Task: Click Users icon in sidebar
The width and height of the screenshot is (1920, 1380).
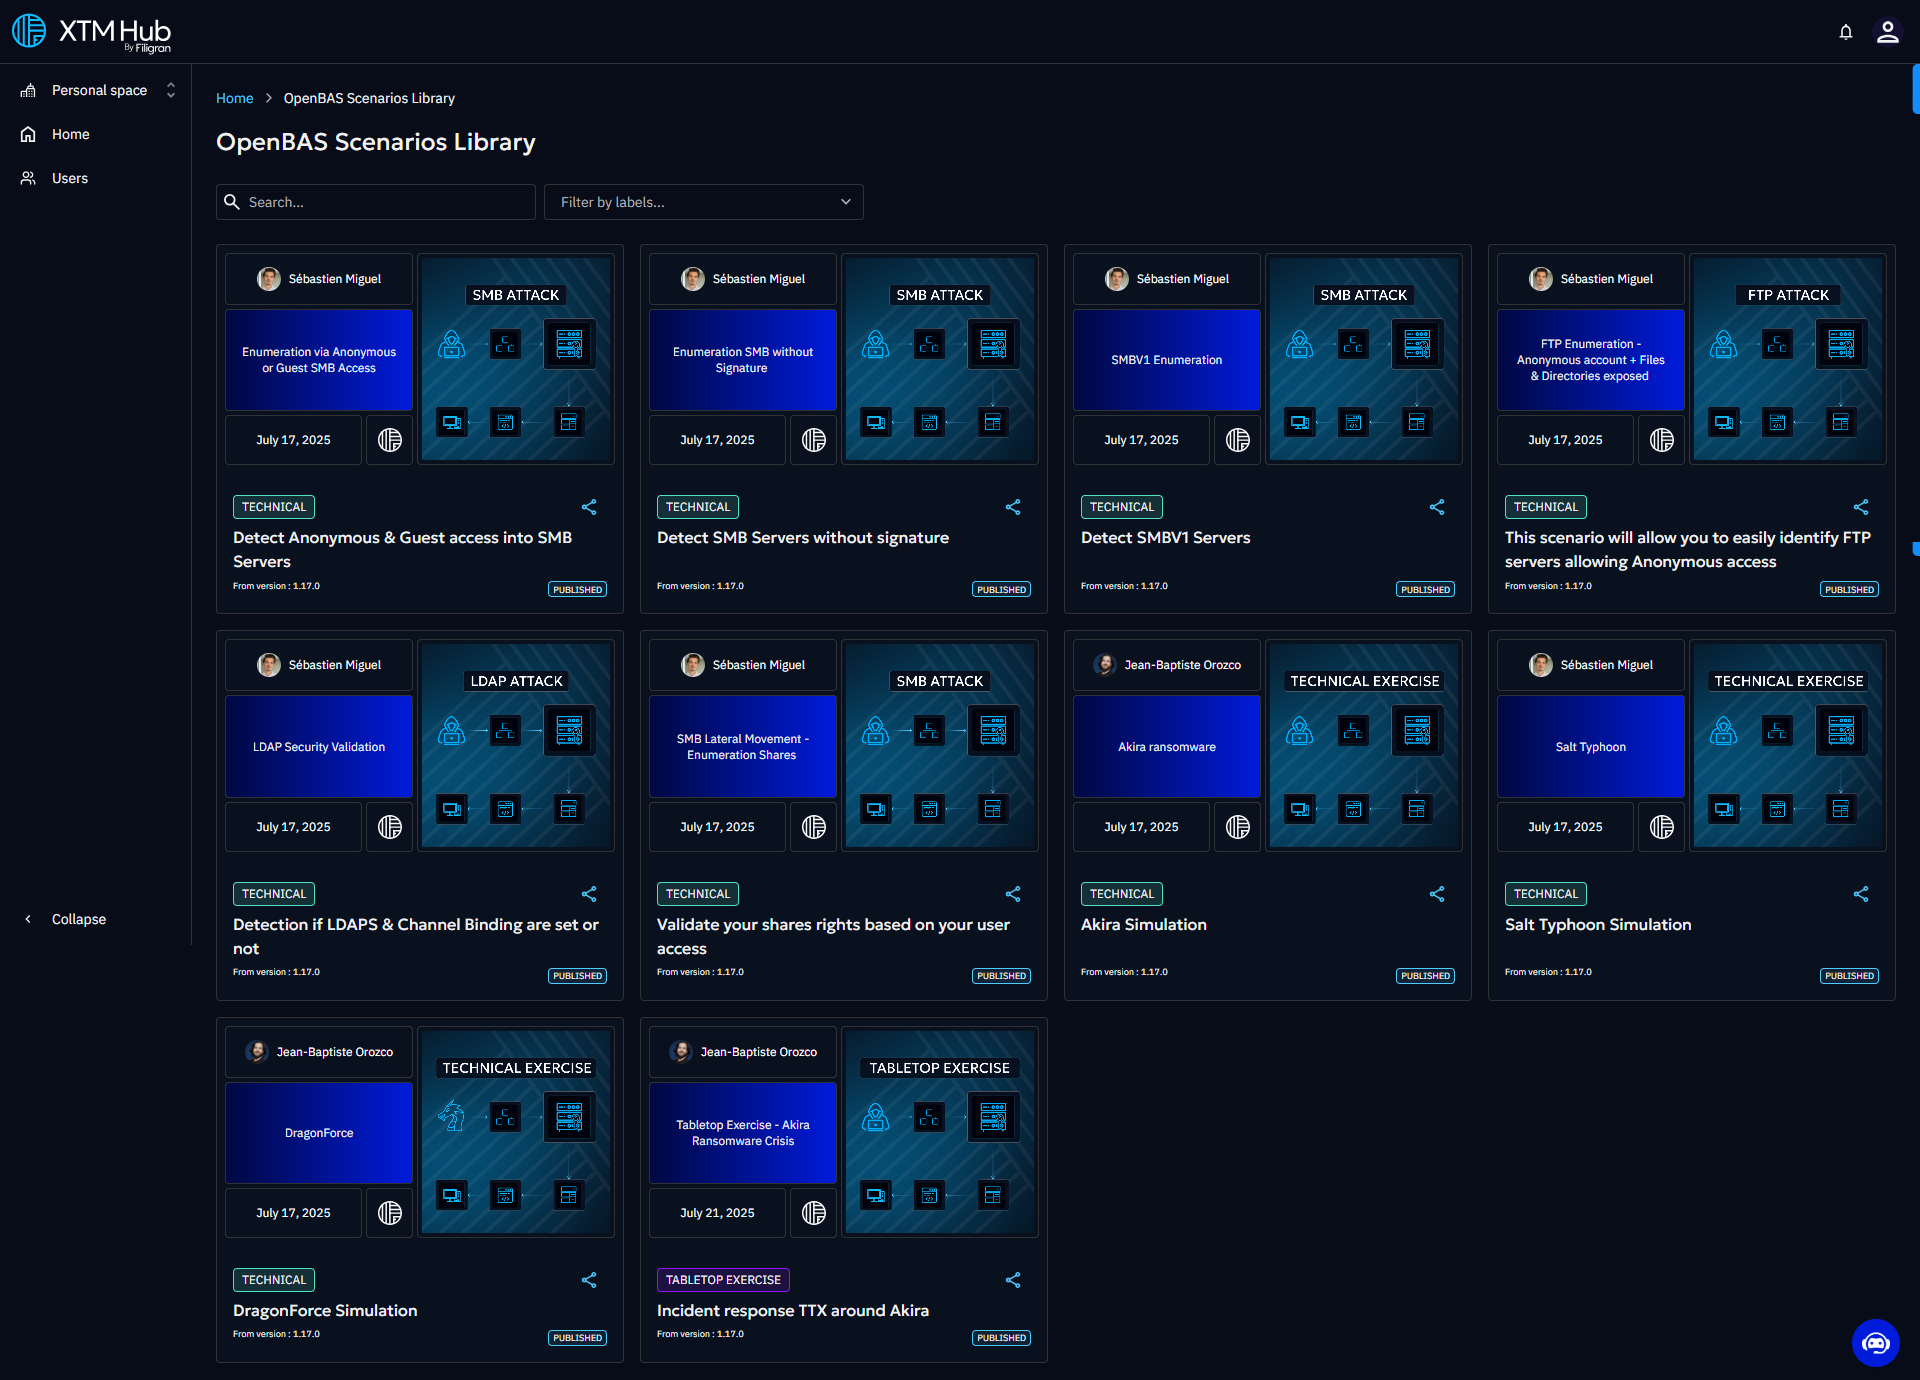Action: point(28,178)
